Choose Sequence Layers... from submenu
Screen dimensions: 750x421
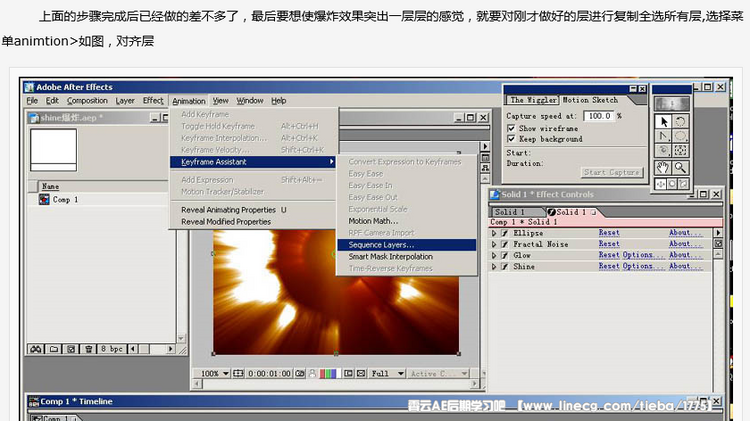point(407,244)
